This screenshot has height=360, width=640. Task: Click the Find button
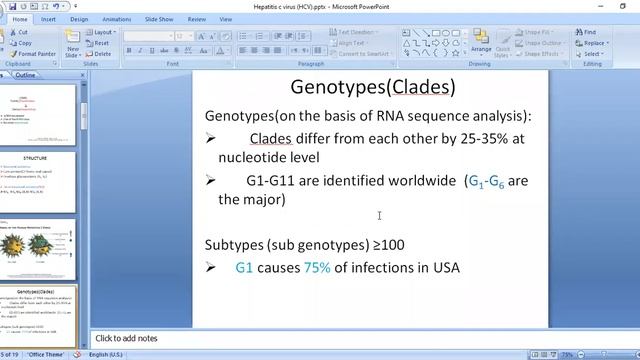pyautogui.click(x=586, y=32)
